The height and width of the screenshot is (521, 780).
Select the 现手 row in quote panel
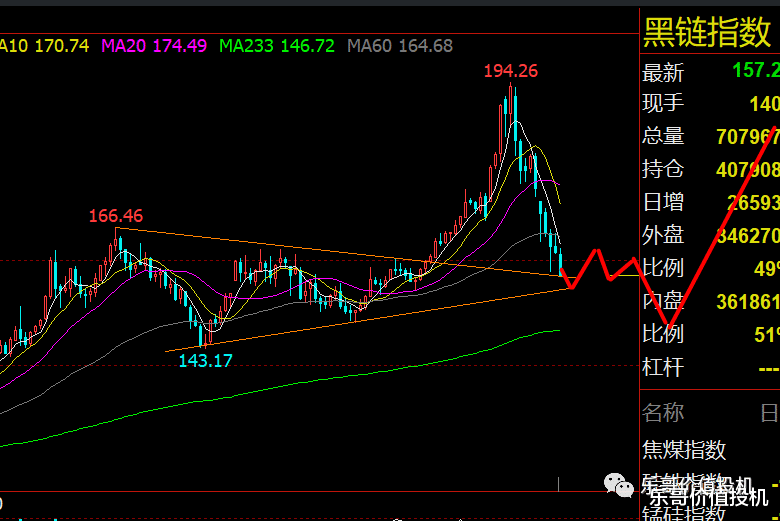[x=710, y=104]
